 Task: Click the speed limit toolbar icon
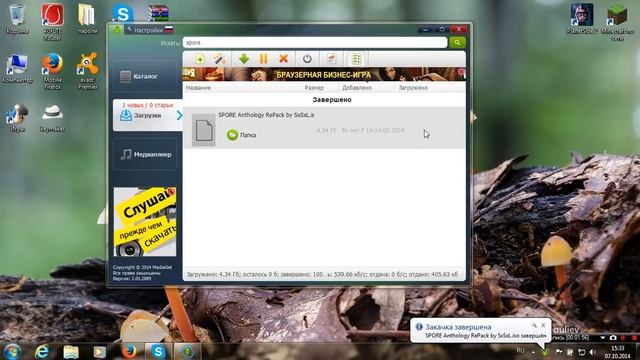coord(331,59)
